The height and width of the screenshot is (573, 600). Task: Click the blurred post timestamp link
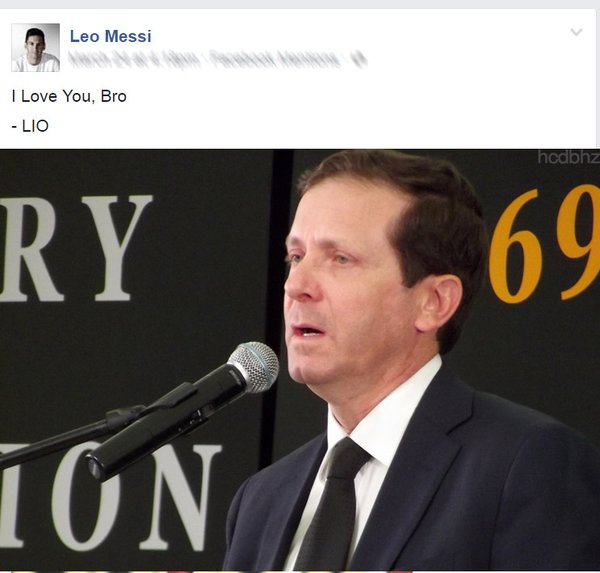tap(134, 60)
